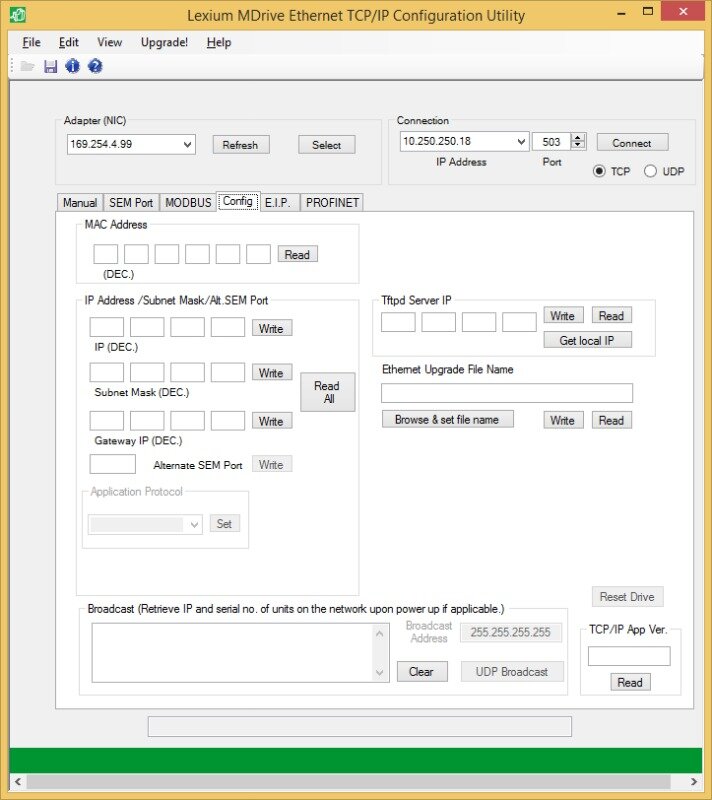This screenshot has width=712, height=800.
Task: Click the horizontal scrollbar left arrow
Action: click(18, 781)
